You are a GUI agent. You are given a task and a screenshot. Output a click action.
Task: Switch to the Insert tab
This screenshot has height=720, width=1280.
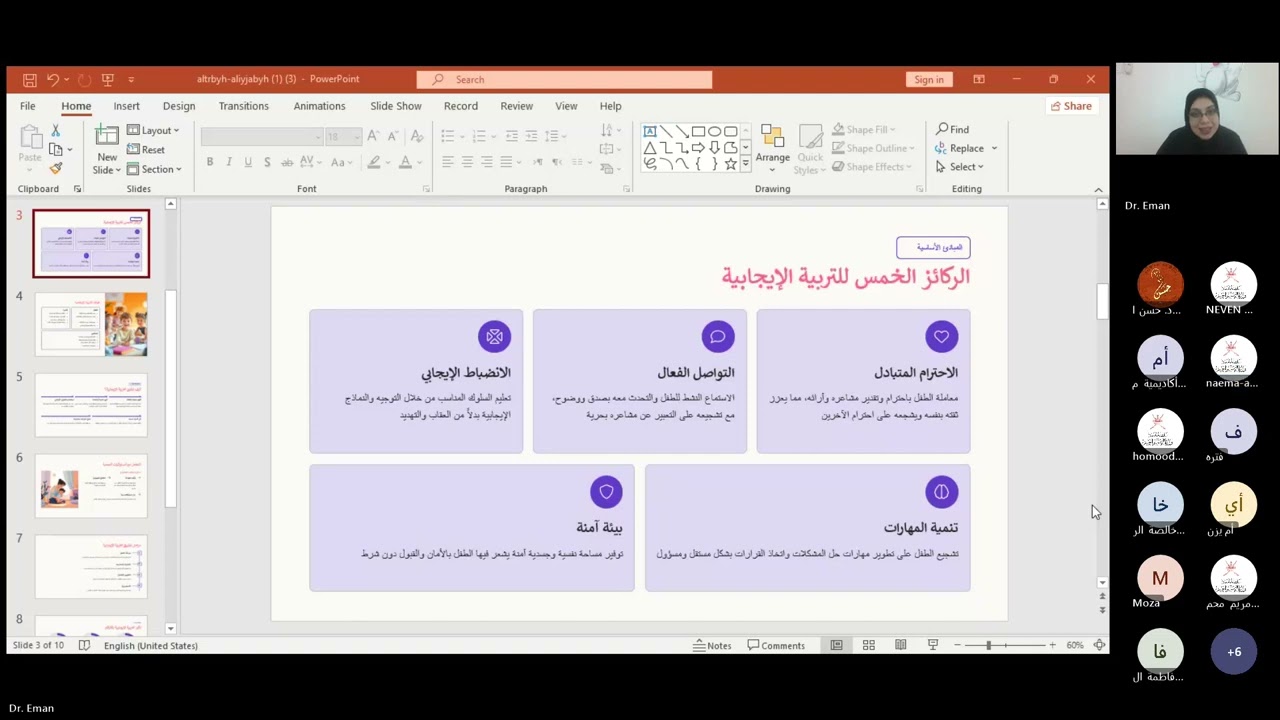[126, 106]
